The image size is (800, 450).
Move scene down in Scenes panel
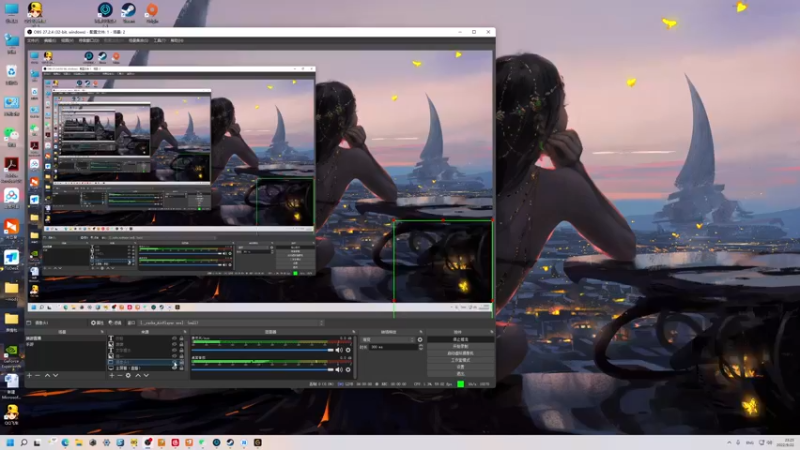(55, 376)
